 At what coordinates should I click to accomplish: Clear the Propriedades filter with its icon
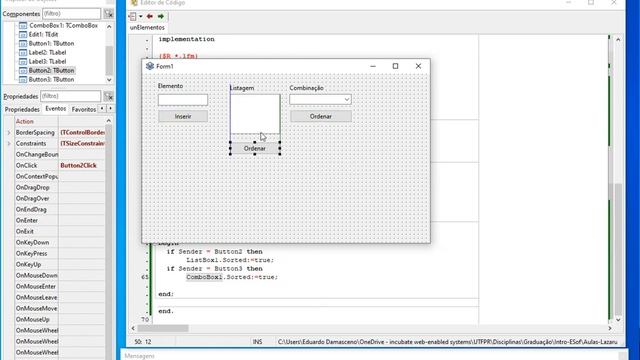click(x=108, y=96)
